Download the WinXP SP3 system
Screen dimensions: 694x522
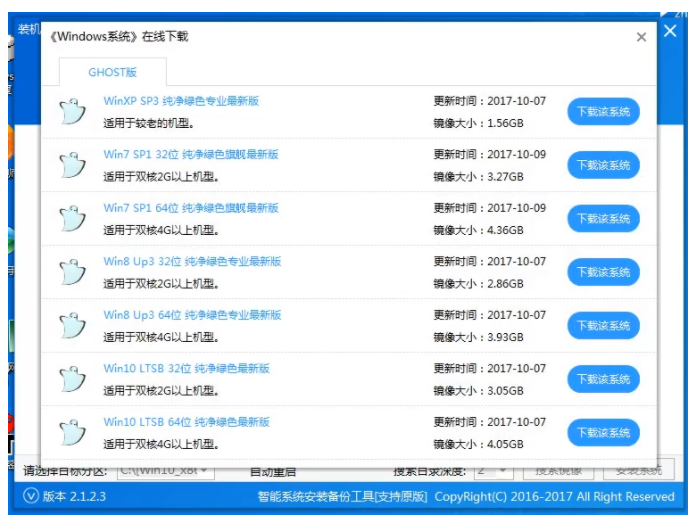(603, 112)
